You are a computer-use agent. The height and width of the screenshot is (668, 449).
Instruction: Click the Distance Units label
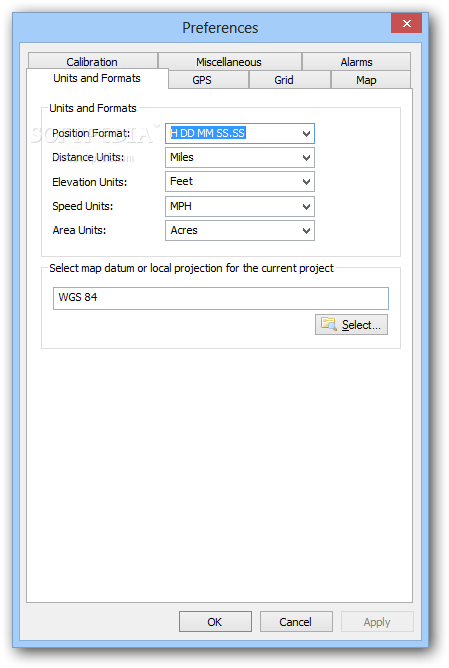pyautogui.click(x=88, y=158)
